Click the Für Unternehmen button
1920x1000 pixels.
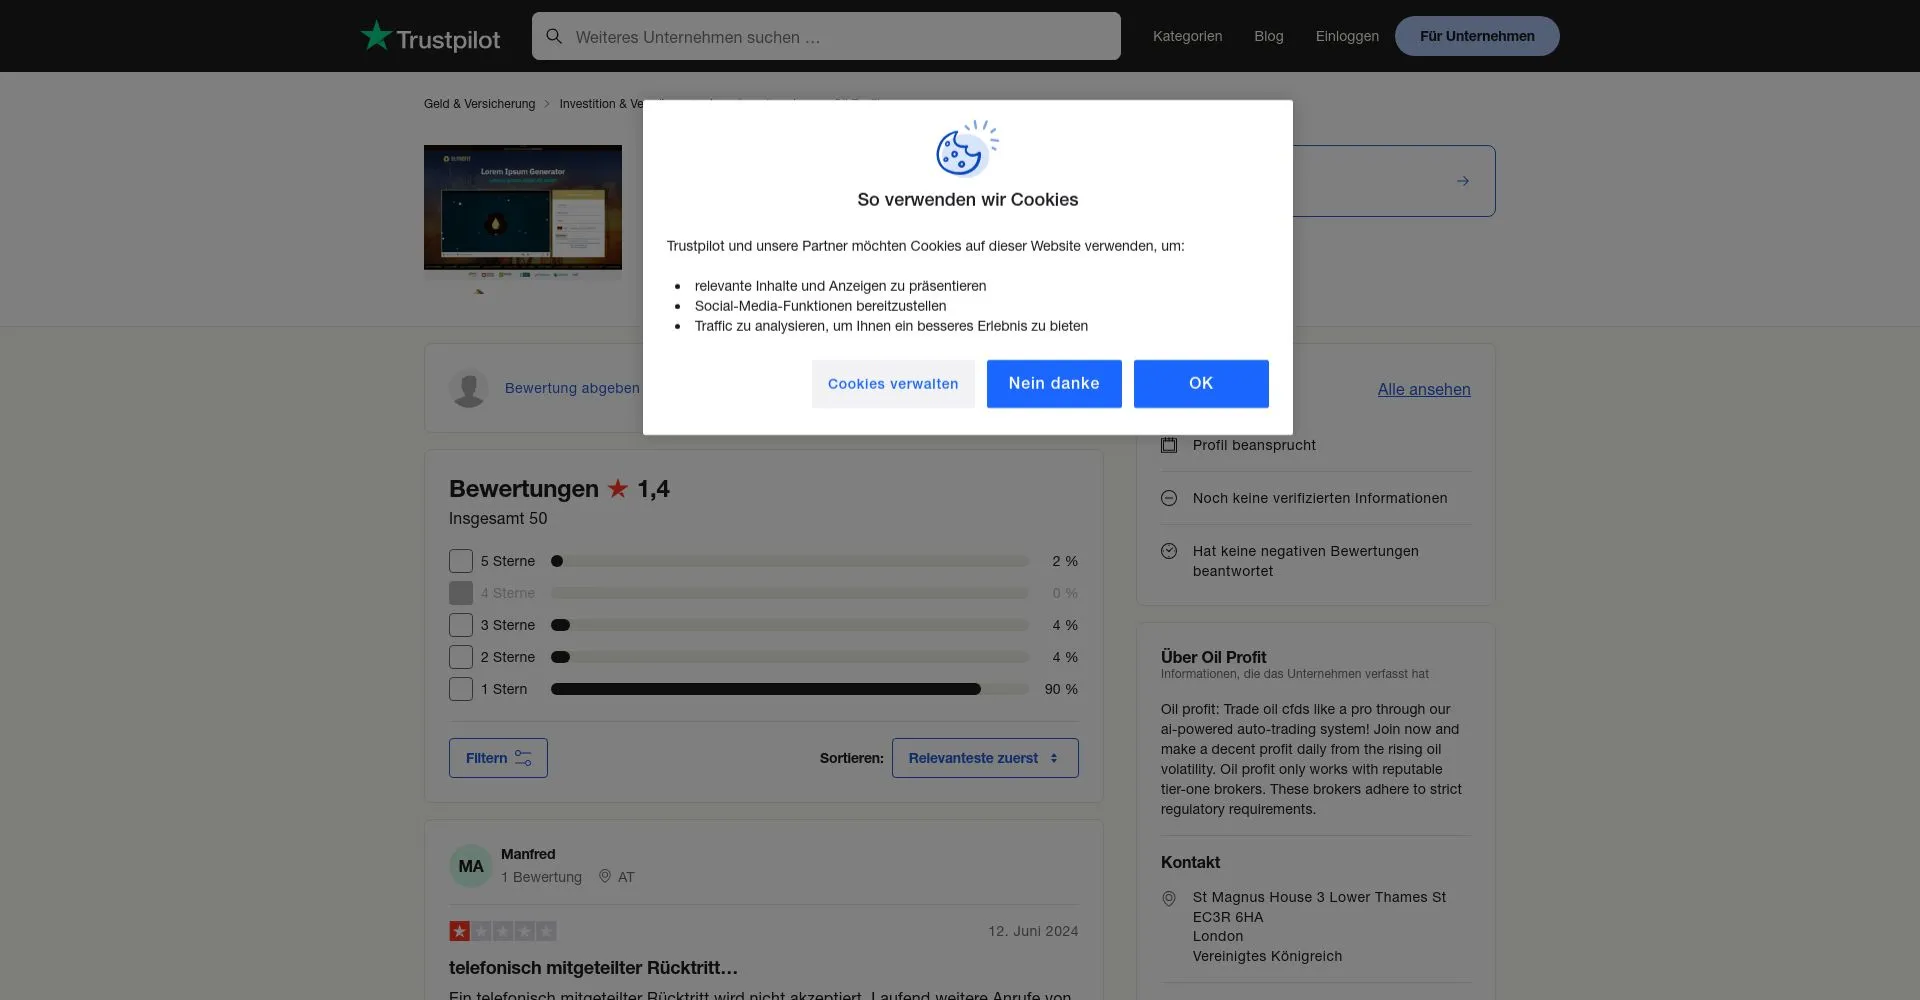pos(1477,36)
